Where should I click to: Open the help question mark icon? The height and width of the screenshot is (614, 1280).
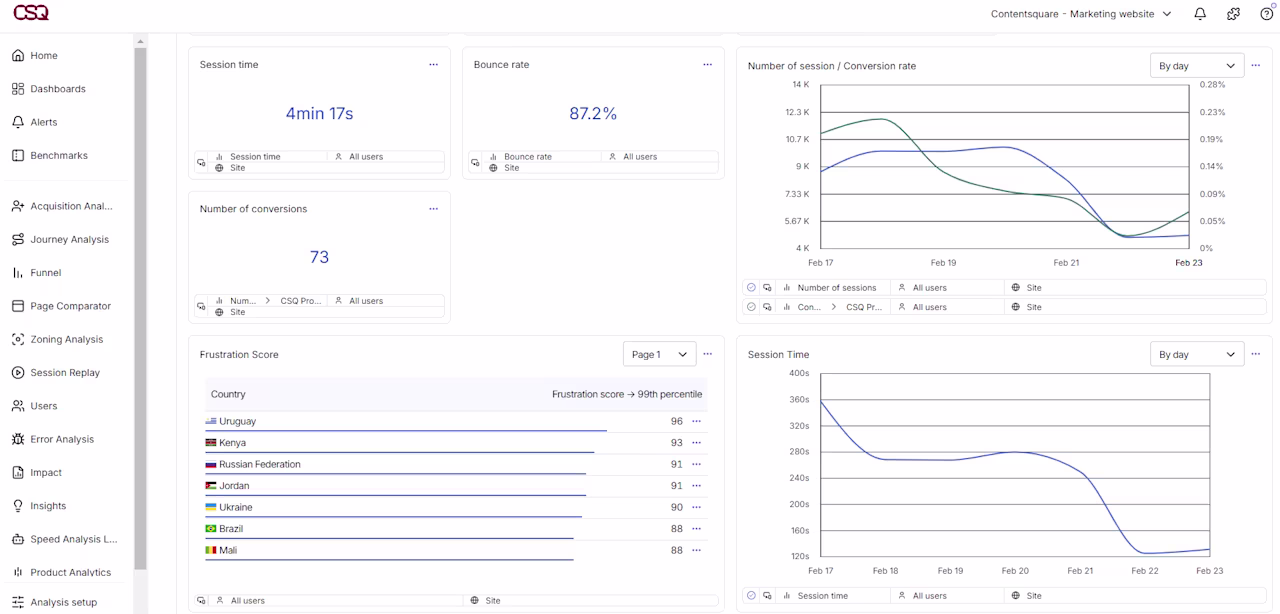pos(1266,14)
